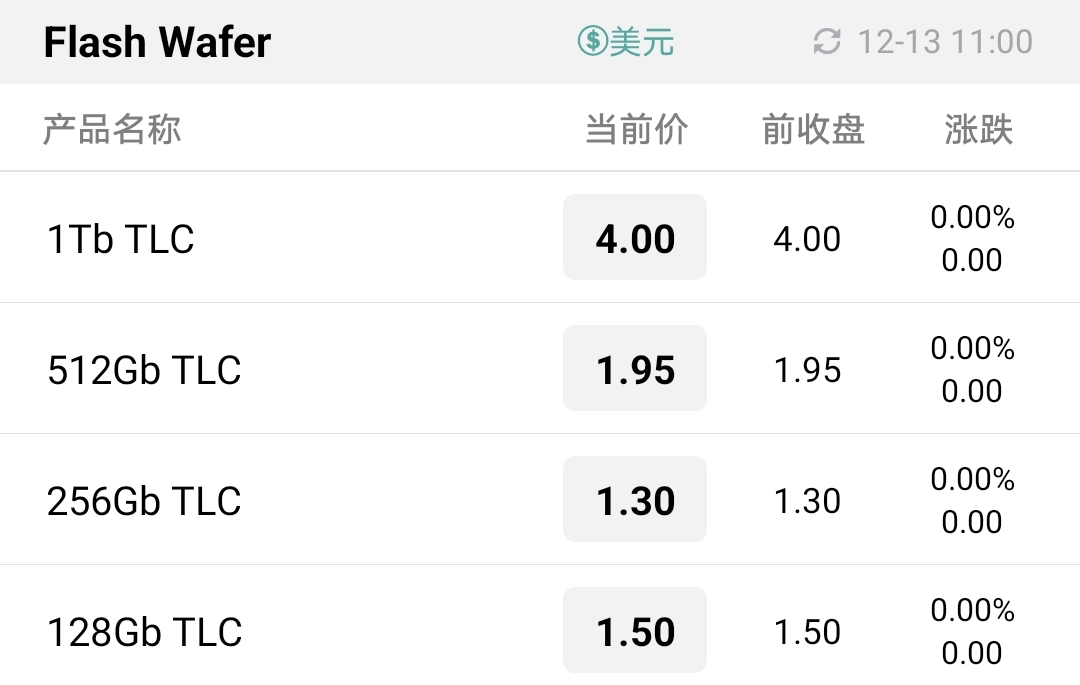Viewport: 1080px width, 685px height.
Task: Open the 512Gb TLC product row
Action: (540, 368)
